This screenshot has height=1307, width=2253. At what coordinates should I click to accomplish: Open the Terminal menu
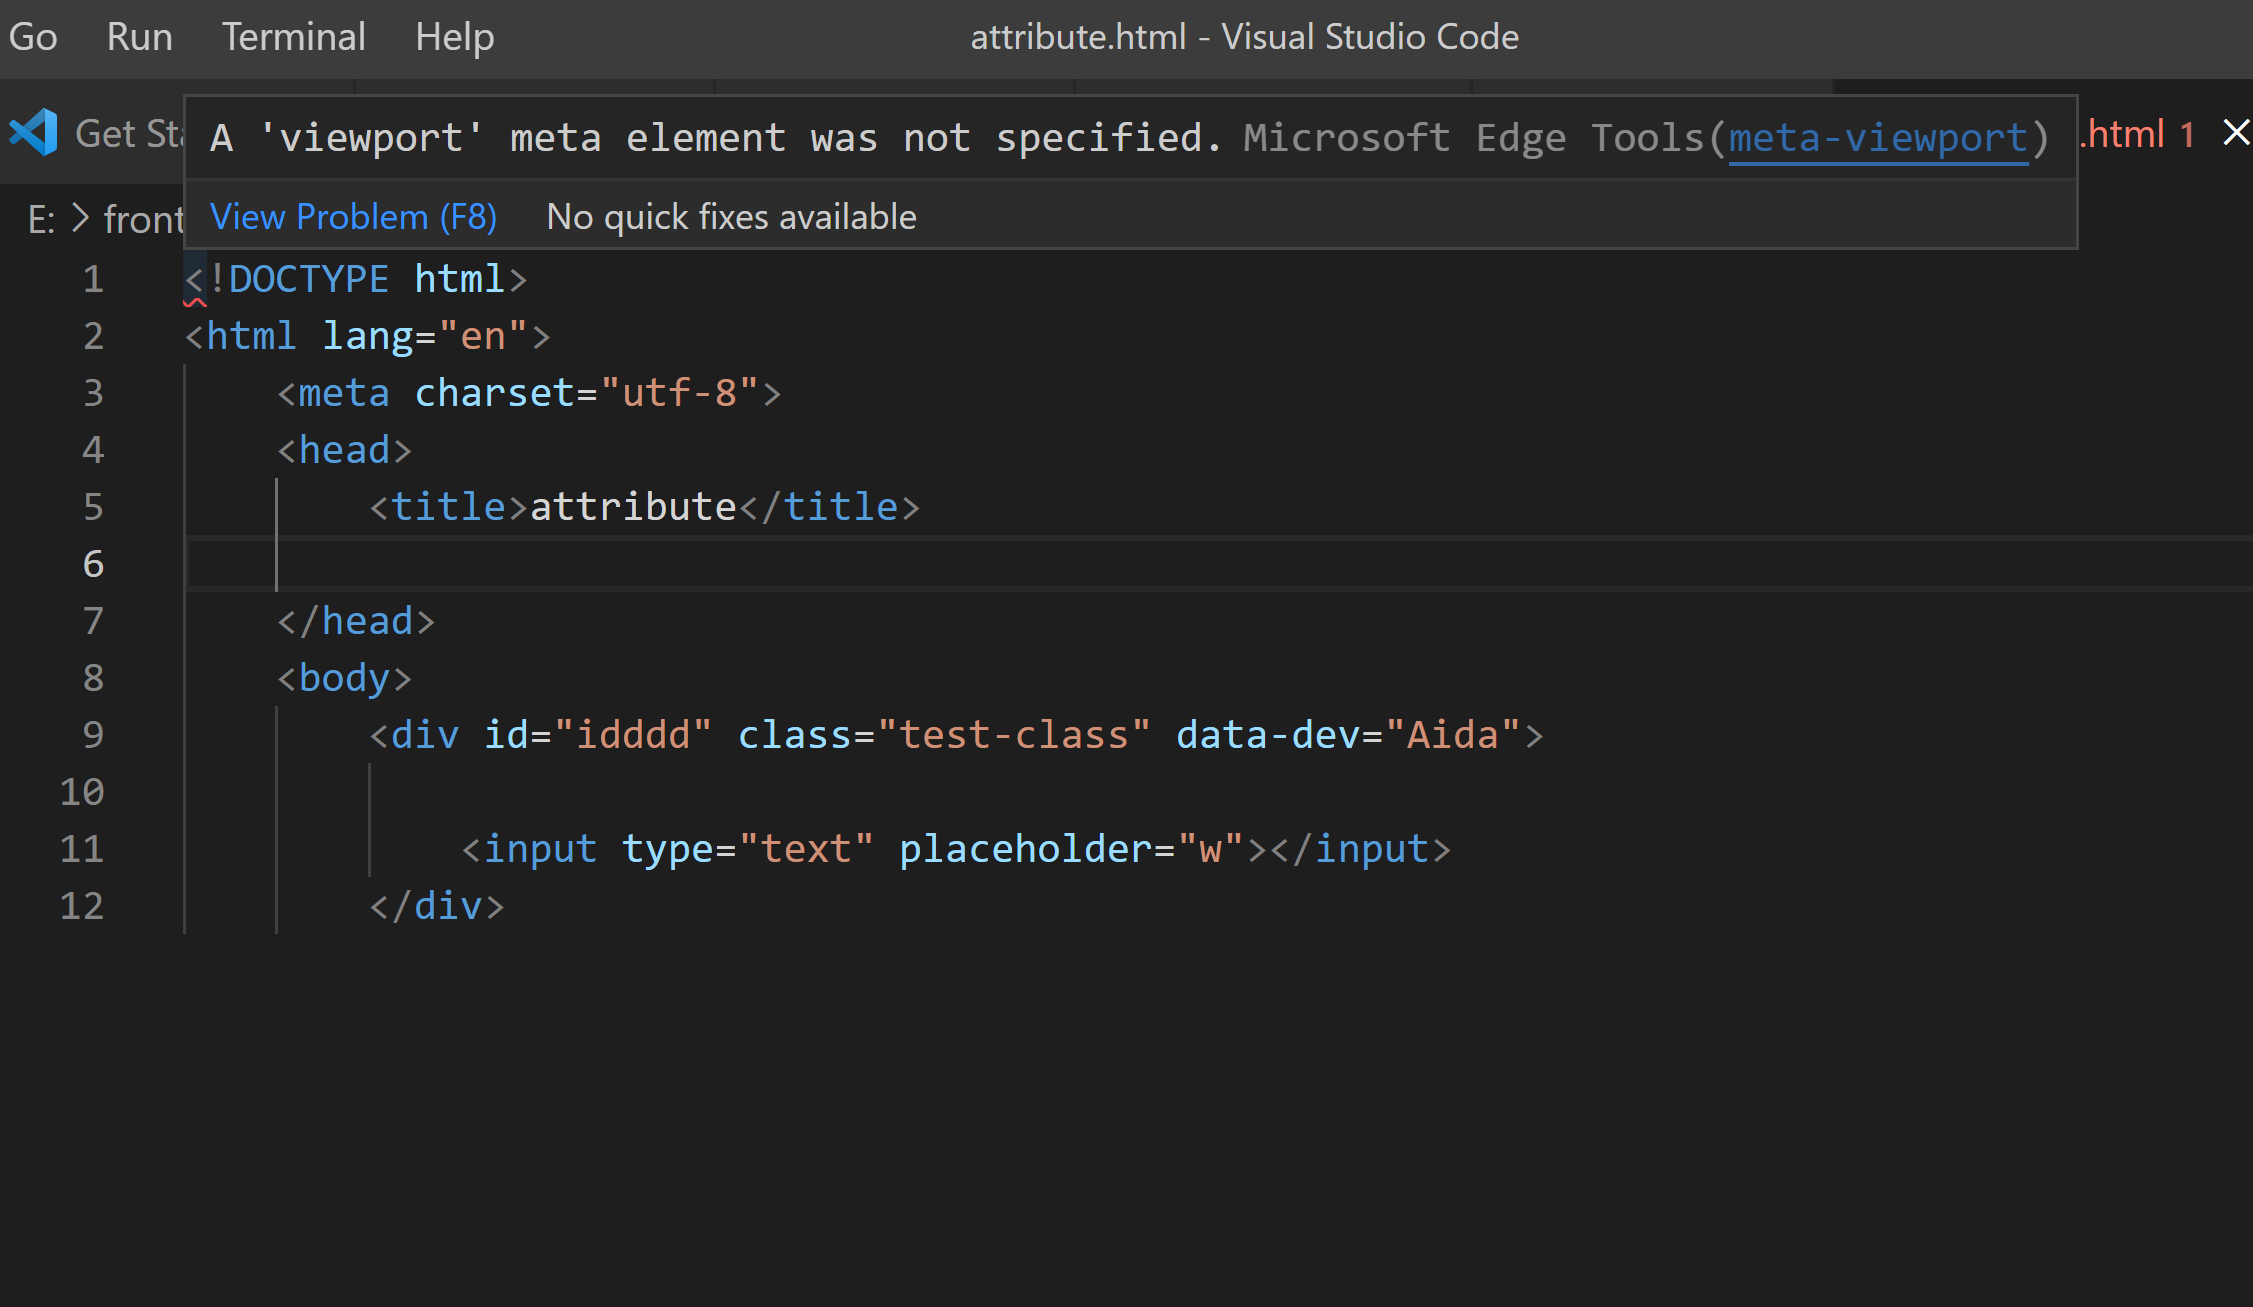293,37
